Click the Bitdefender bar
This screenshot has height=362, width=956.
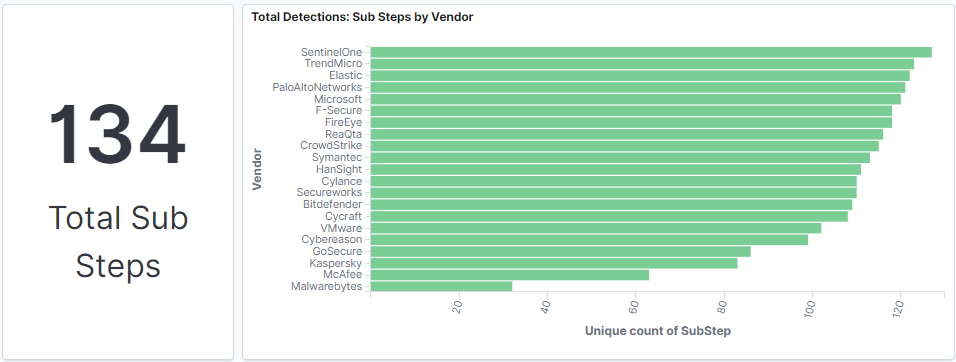click(x=612, y=204)
